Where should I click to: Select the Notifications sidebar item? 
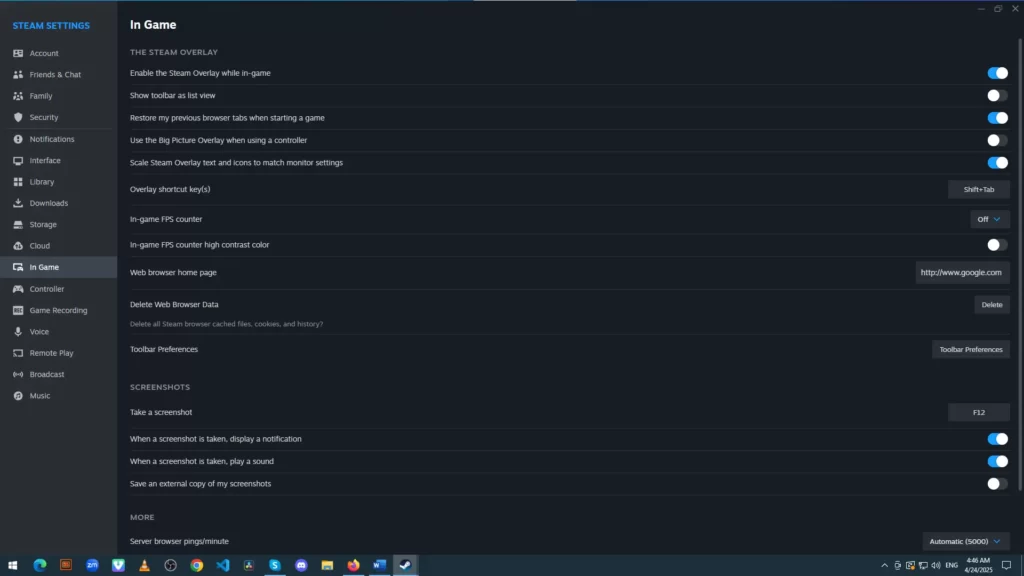(x=52, y=139)
